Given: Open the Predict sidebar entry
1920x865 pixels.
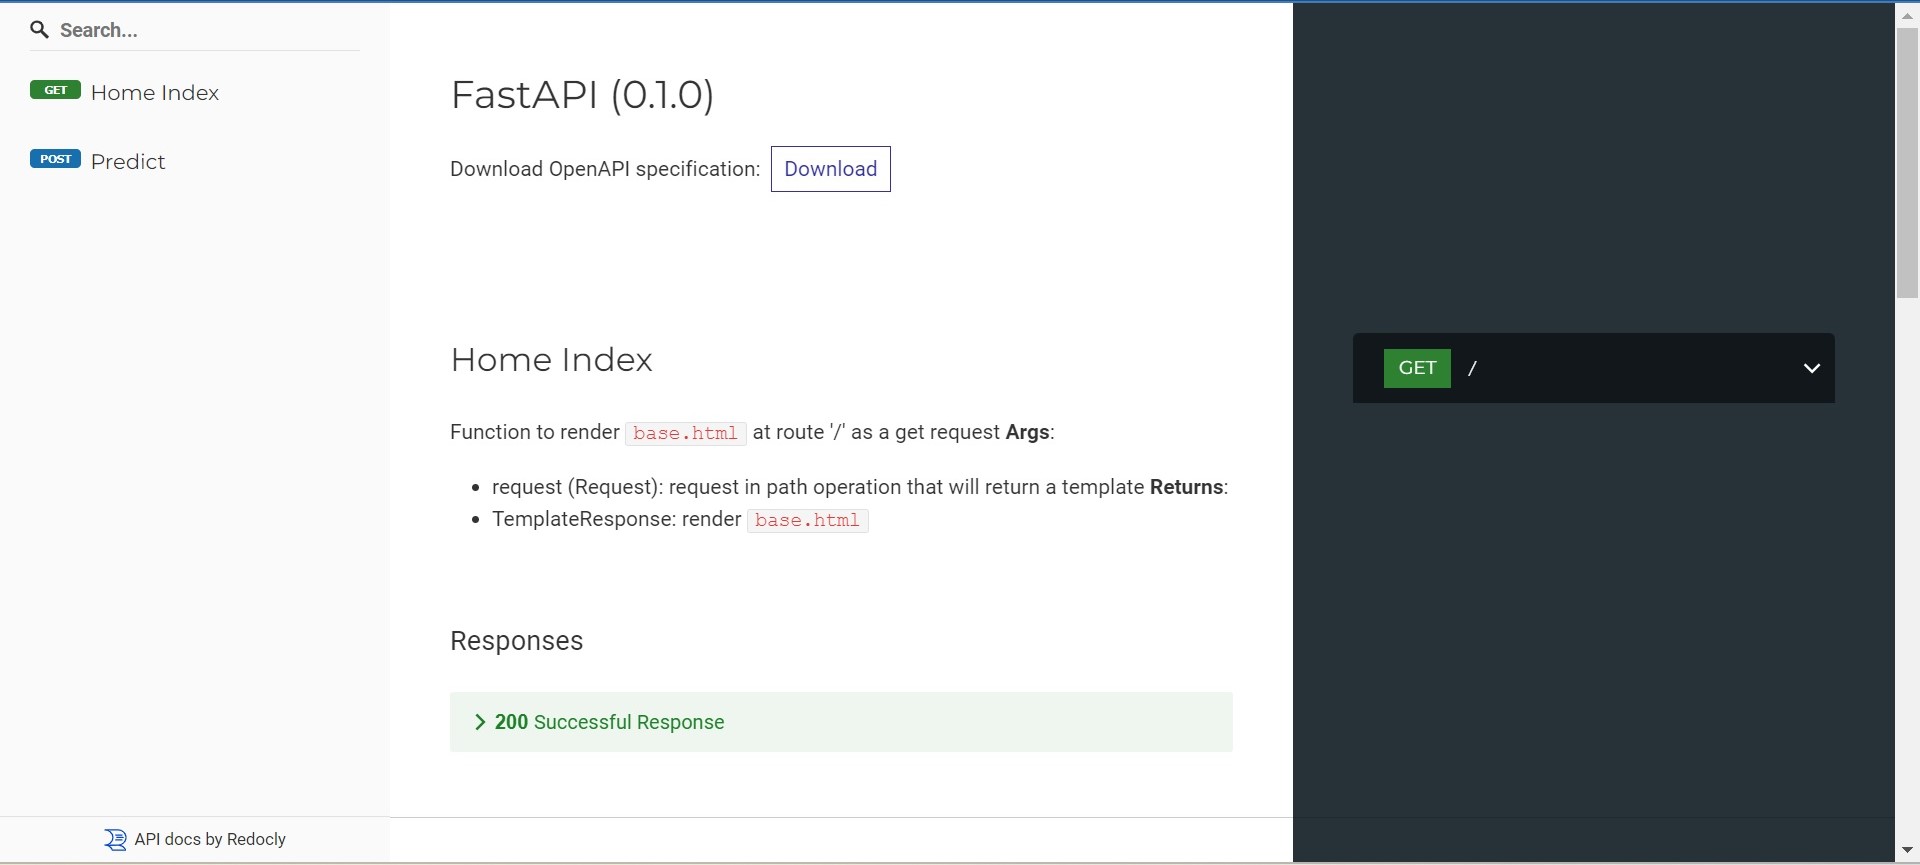Looking at the screenshot, I should click(x=195, y=161).
